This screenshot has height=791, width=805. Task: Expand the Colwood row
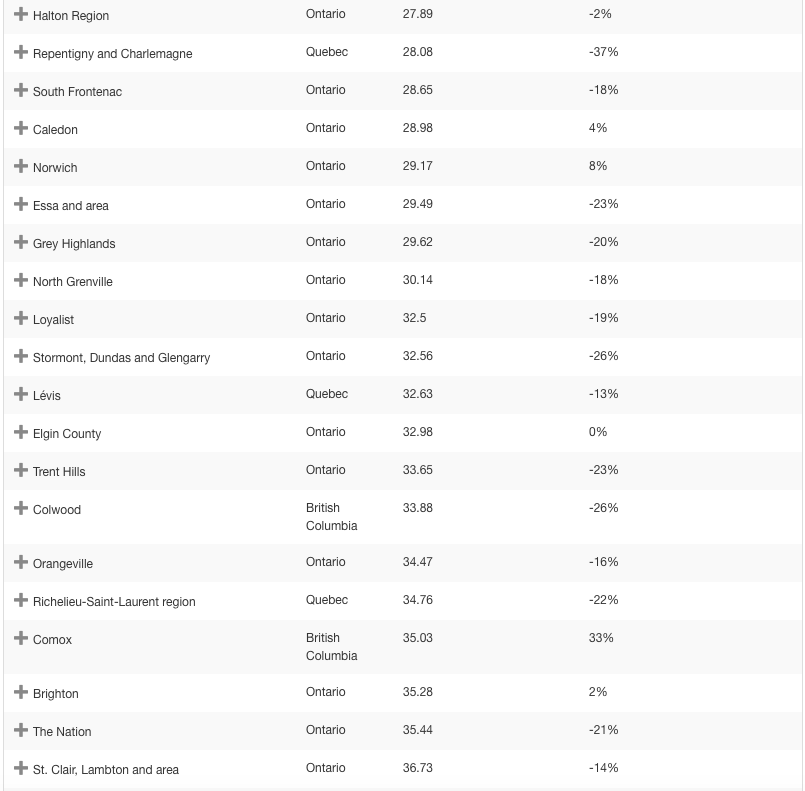tap(21, 508)
